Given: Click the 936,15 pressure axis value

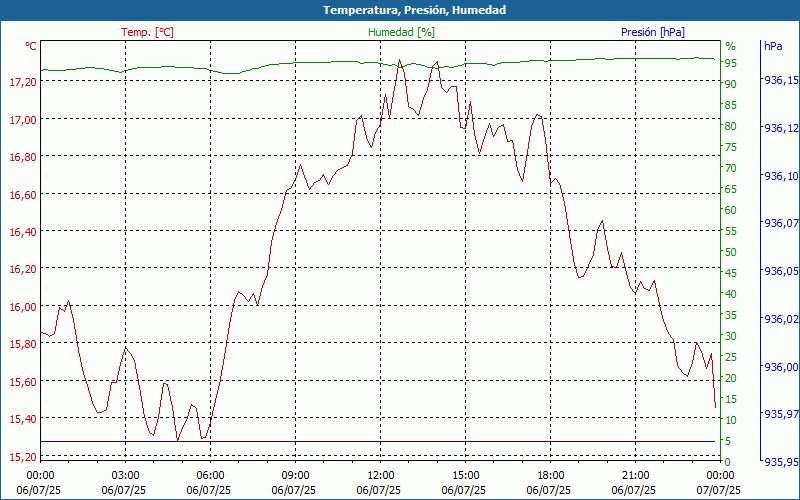Looking at the screenshot, I should point(781,80).
